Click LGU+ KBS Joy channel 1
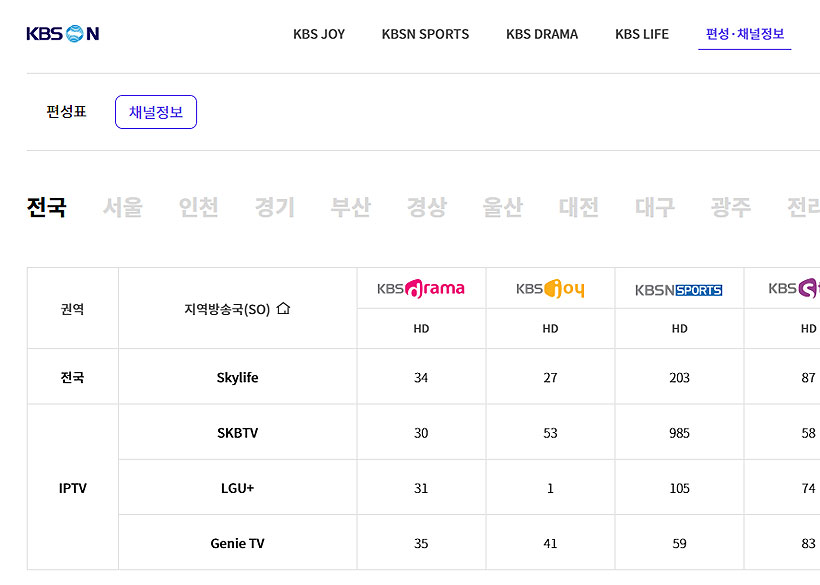Viewport: 820px width, 585px height. coord(550,488)
